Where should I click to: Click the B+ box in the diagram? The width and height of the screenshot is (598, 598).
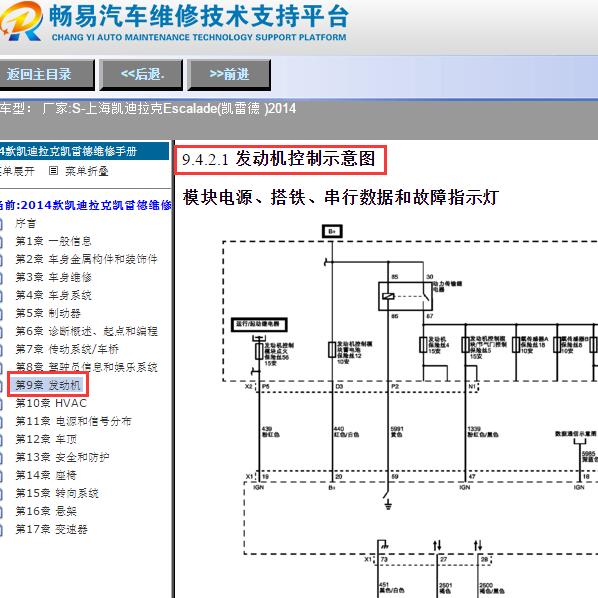click(x=332, y=231)
